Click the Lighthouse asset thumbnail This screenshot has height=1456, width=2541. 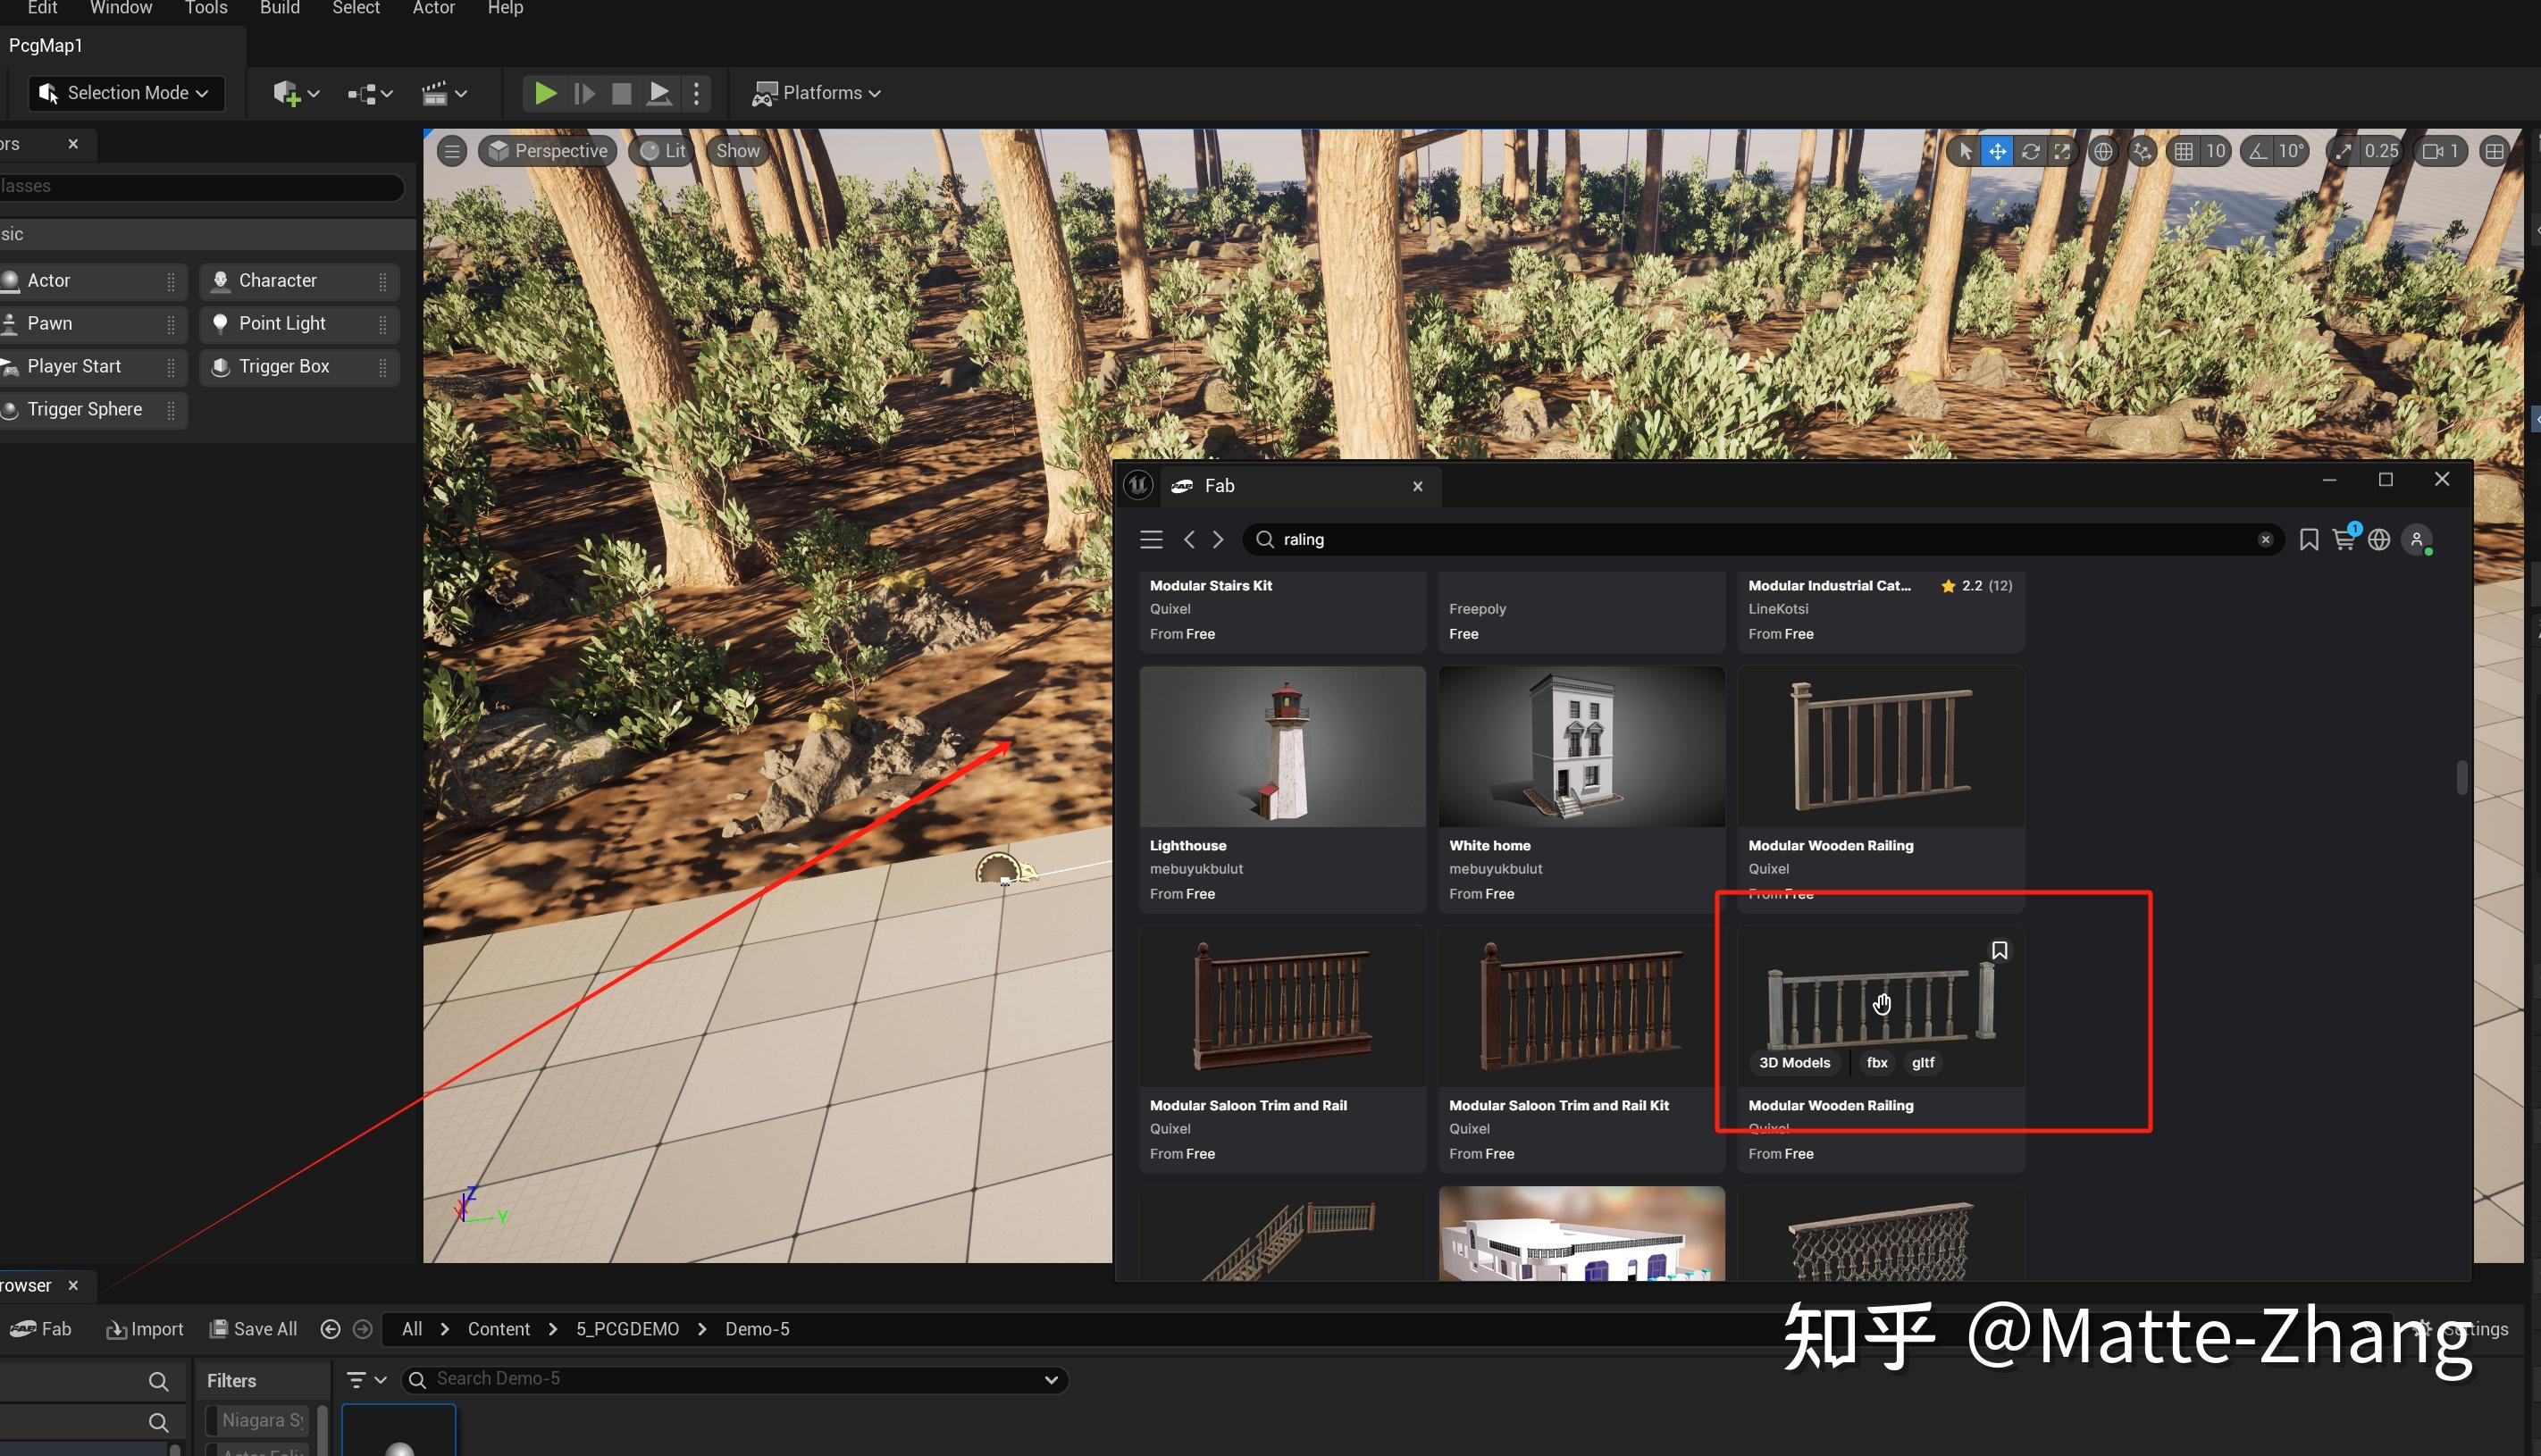point(1282,748)
